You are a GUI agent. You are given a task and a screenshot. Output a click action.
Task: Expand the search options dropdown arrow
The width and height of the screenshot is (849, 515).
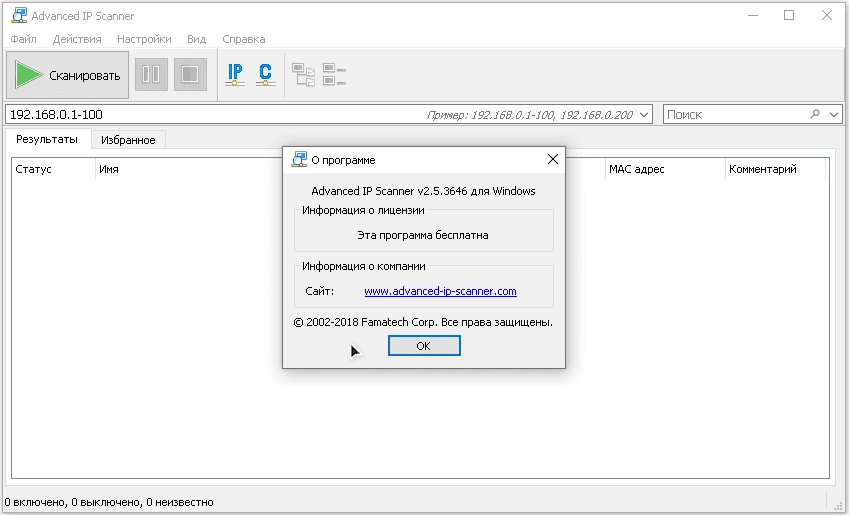[x=834, y=114]
